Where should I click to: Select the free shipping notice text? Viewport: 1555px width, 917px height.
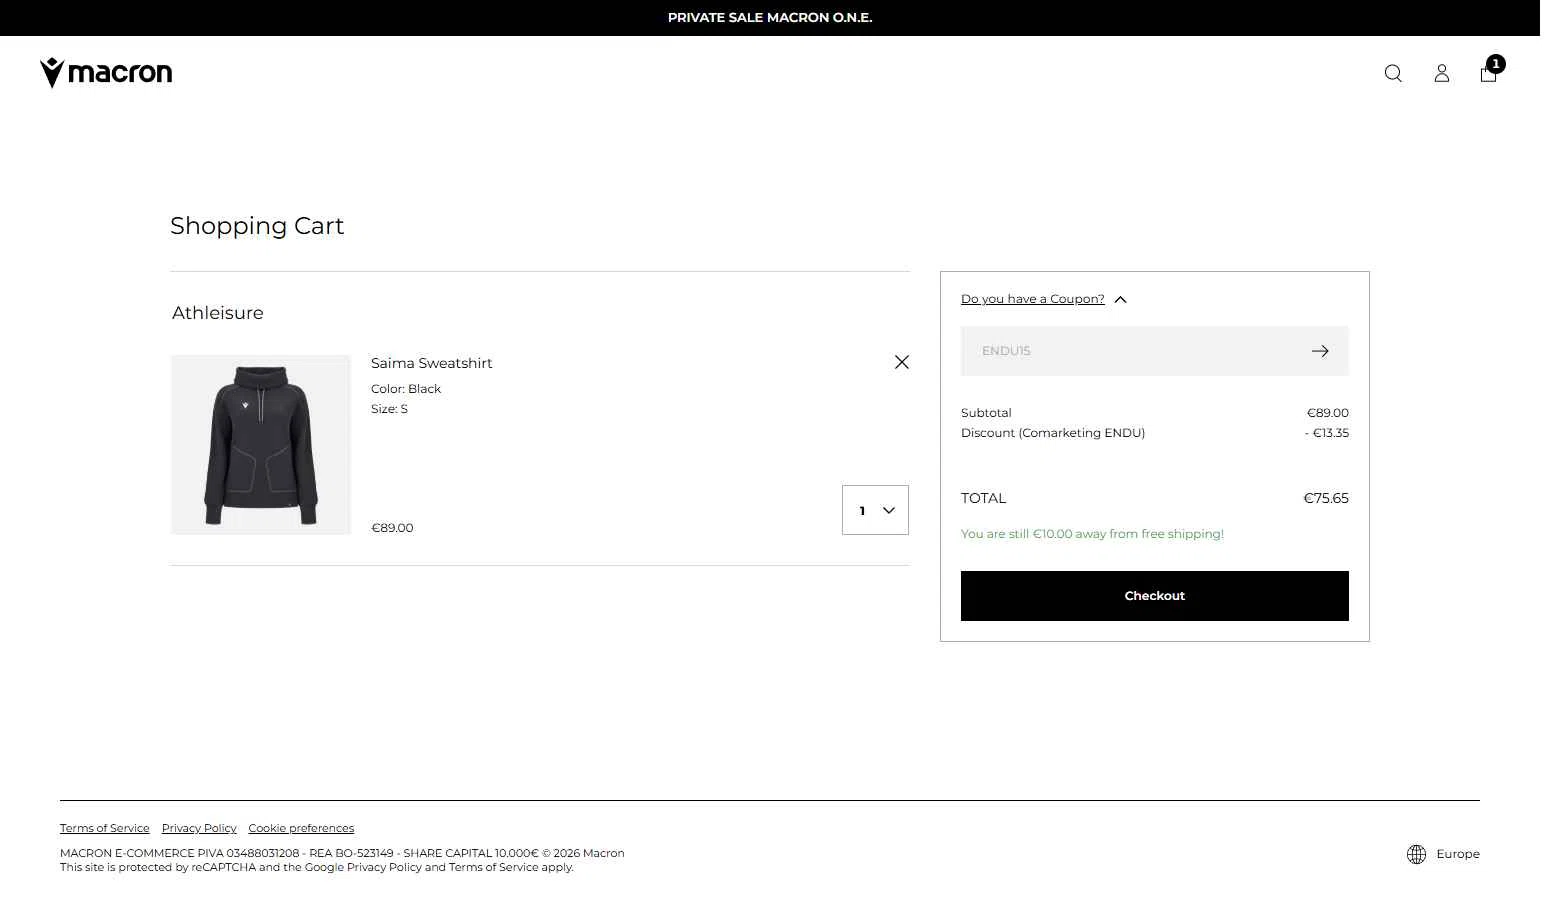point(1092,534)
